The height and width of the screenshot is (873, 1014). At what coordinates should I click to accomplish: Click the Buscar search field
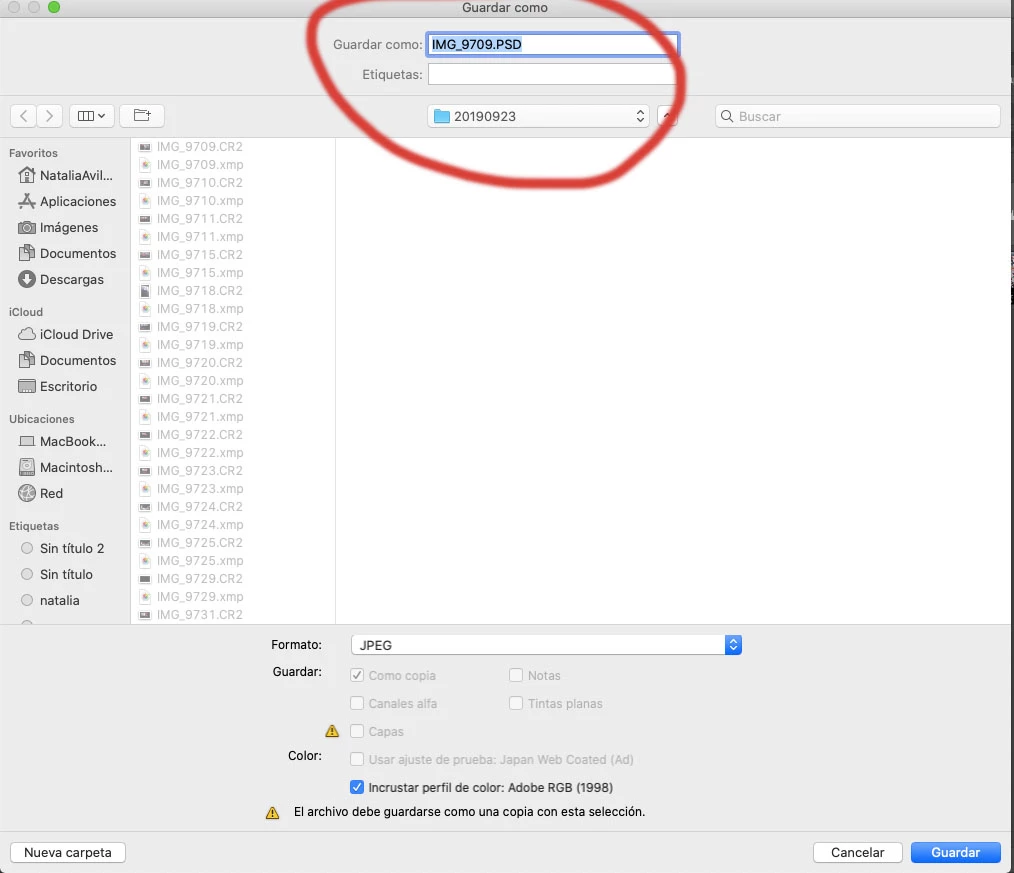tap(858, 116)
